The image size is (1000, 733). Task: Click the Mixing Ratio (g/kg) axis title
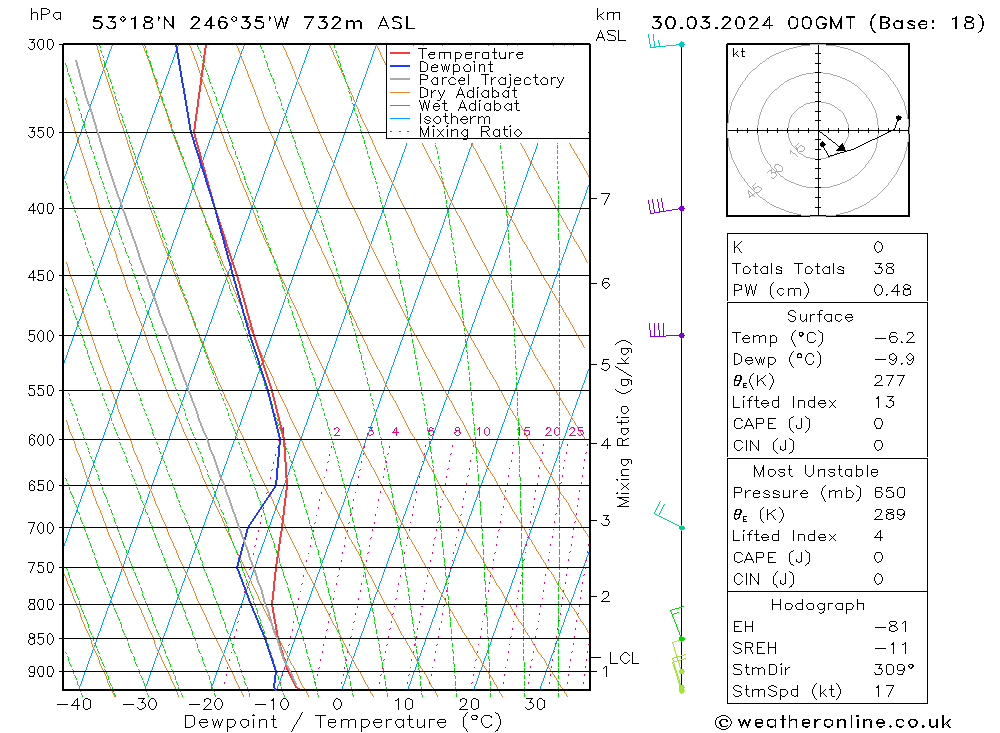pyautogui.click(x=623, y=423)
